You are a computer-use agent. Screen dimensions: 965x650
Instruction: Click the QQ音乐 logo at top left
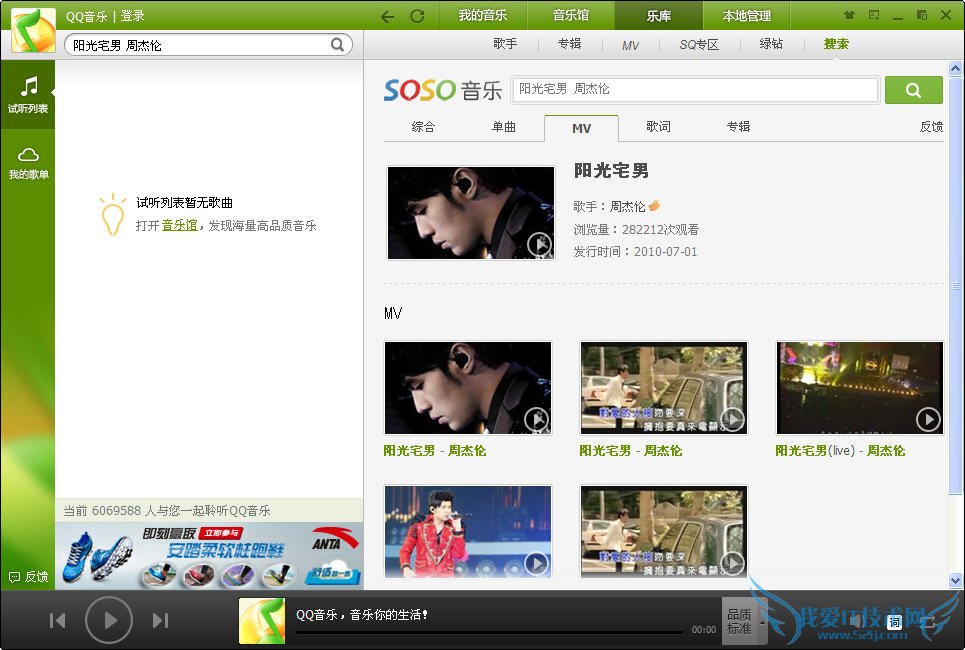[33, 30]
